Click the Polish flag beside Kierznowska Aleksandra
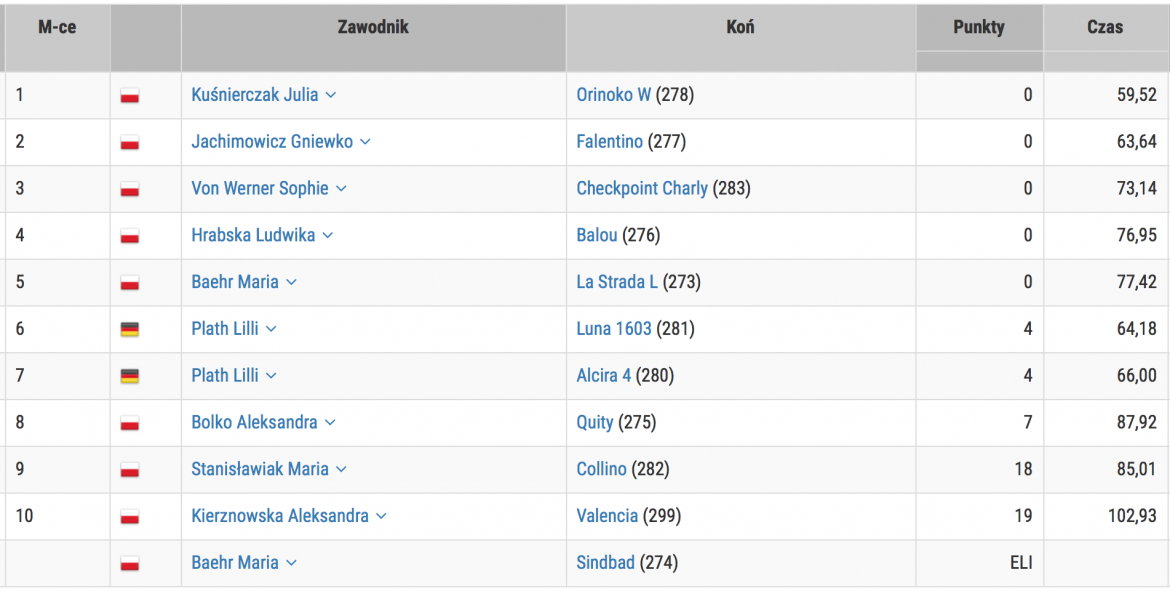The image size is (1170, 591). (x=130, y=516)
